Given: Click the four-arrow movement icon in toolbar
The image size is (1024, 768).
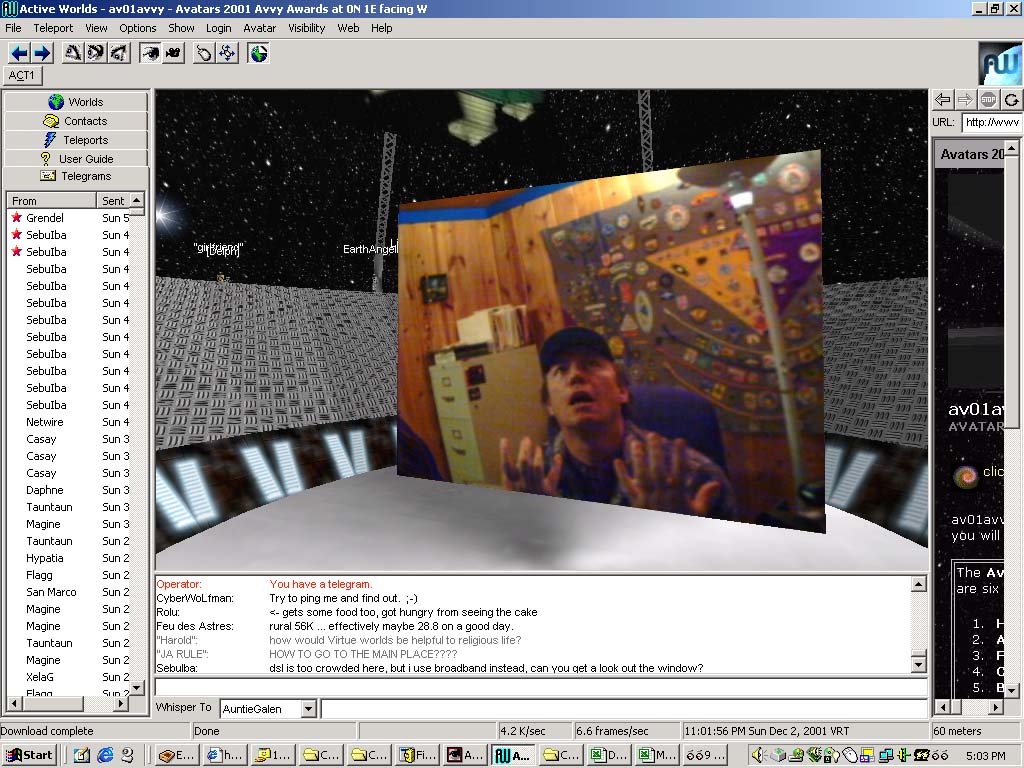Looking at the screenshot, I should point(228,53).
